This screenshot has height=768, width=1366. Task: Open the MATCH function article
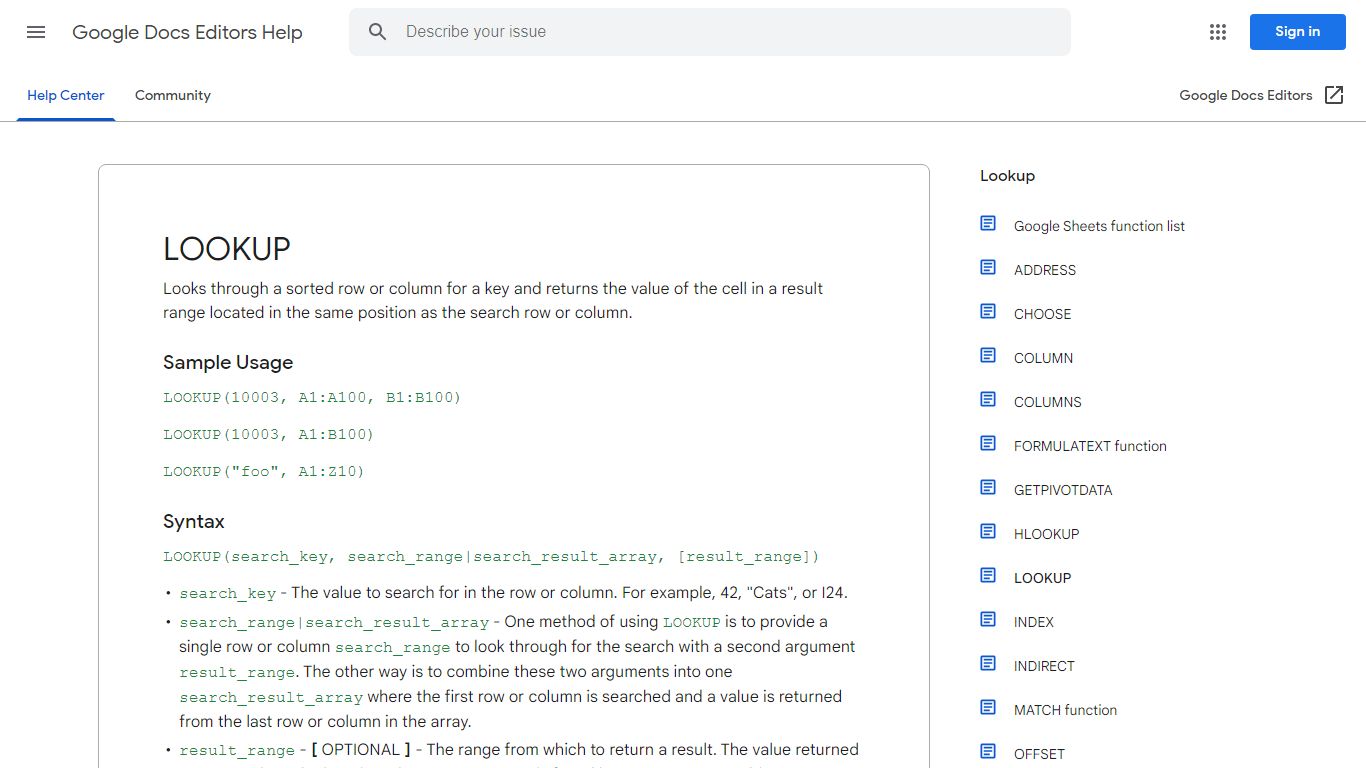click(x=1065, y=710)
